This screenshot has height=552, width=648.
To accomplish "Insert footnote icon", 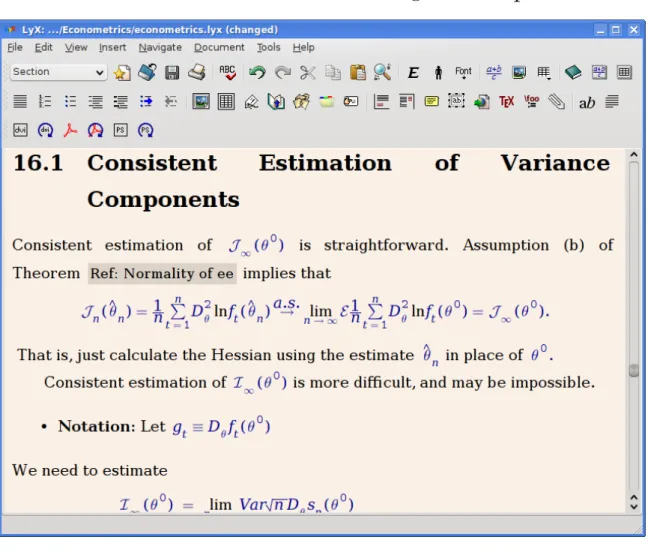I will (381, 102).
